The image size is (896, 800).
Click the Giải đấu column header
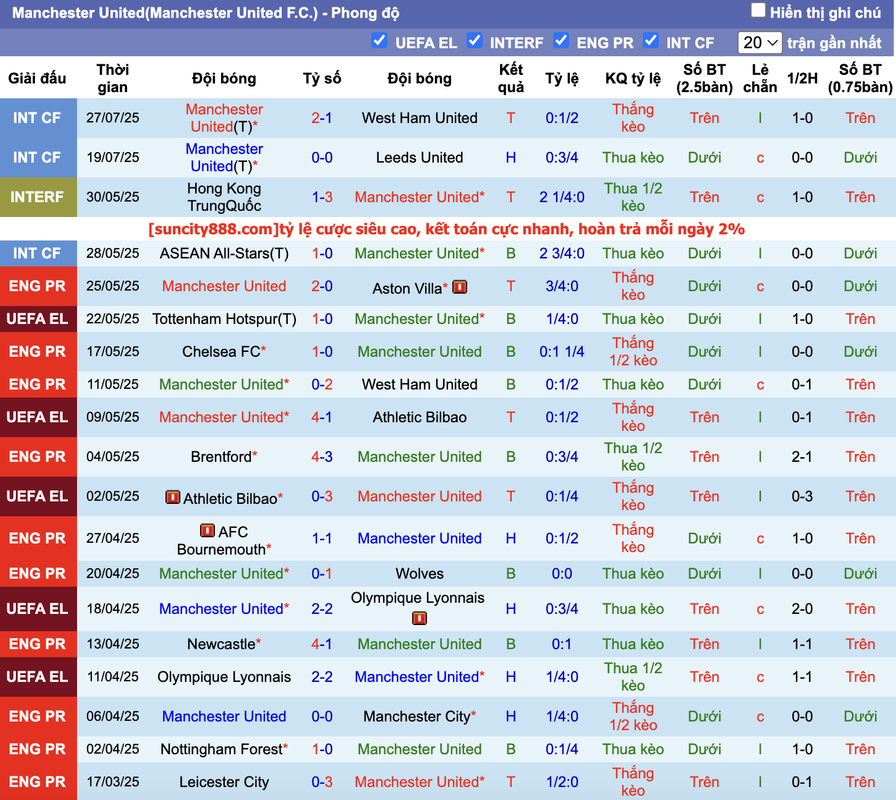[x=37, y=78]
